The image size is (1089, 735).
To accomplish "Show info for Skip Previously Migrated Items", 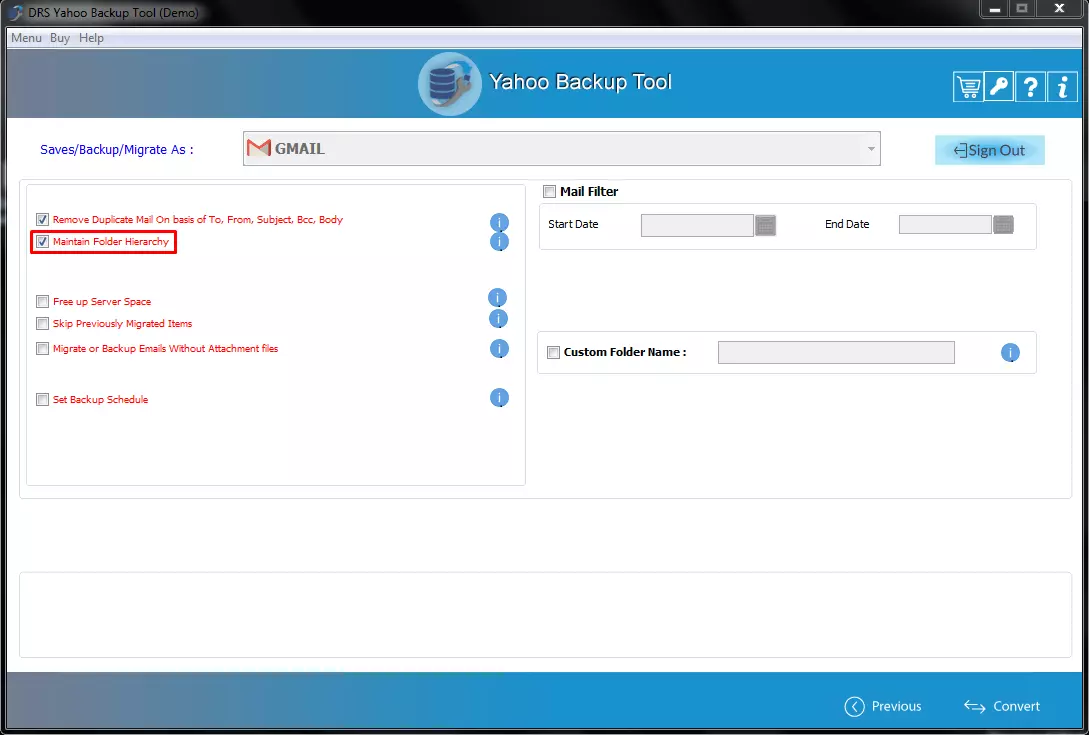I will 498,319.
